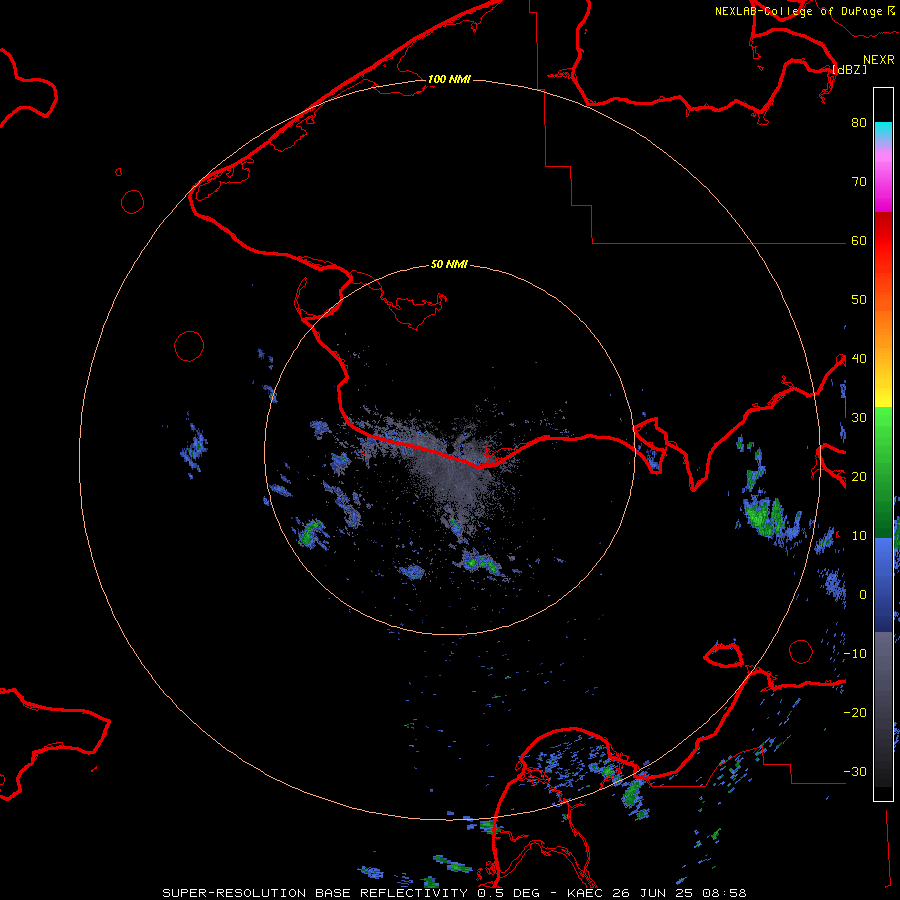
Task: Click the 100 NMI range ring label
Action: click(449, 79)
